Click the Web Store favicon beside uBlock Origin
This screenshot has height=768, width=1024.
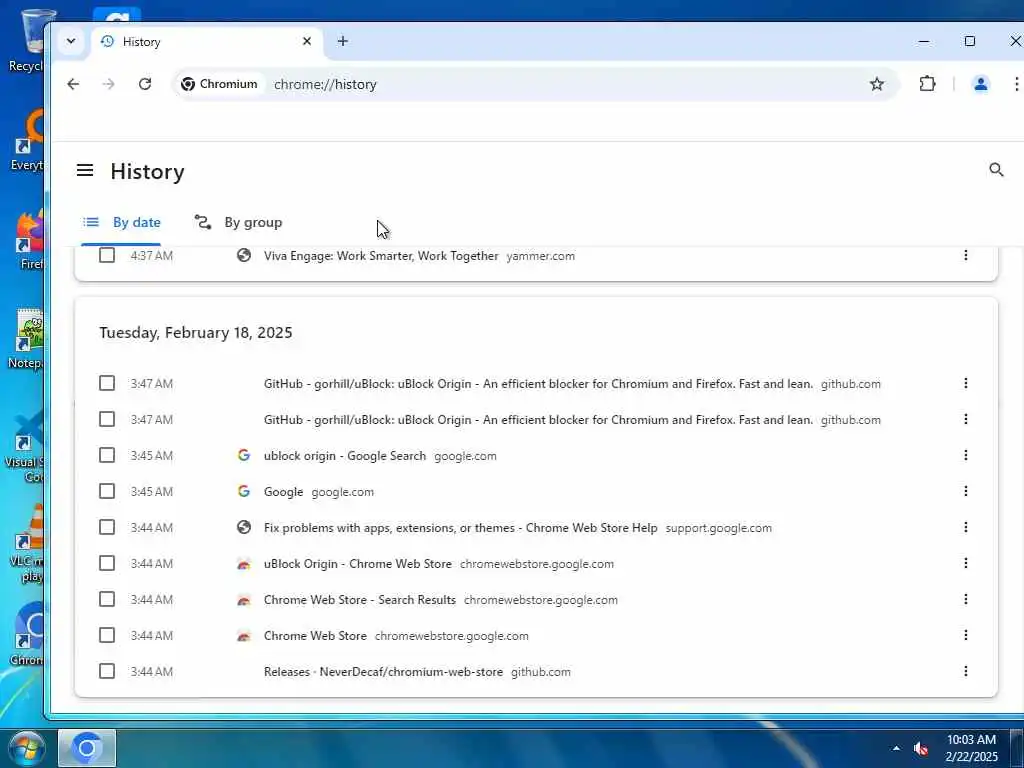point(244,564)
